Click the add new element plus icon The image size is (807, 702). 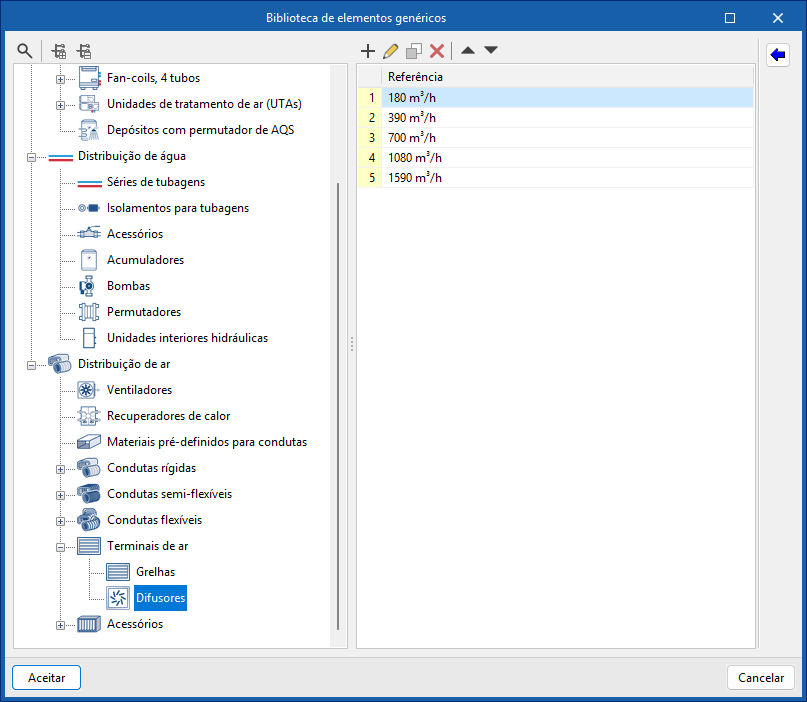(x=367, y=50)
